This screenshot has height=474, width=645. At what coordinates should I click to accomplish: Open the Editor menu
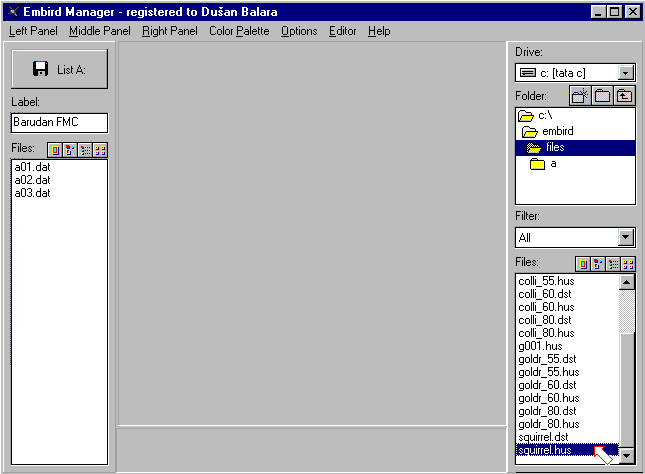(x=342, y=31)
